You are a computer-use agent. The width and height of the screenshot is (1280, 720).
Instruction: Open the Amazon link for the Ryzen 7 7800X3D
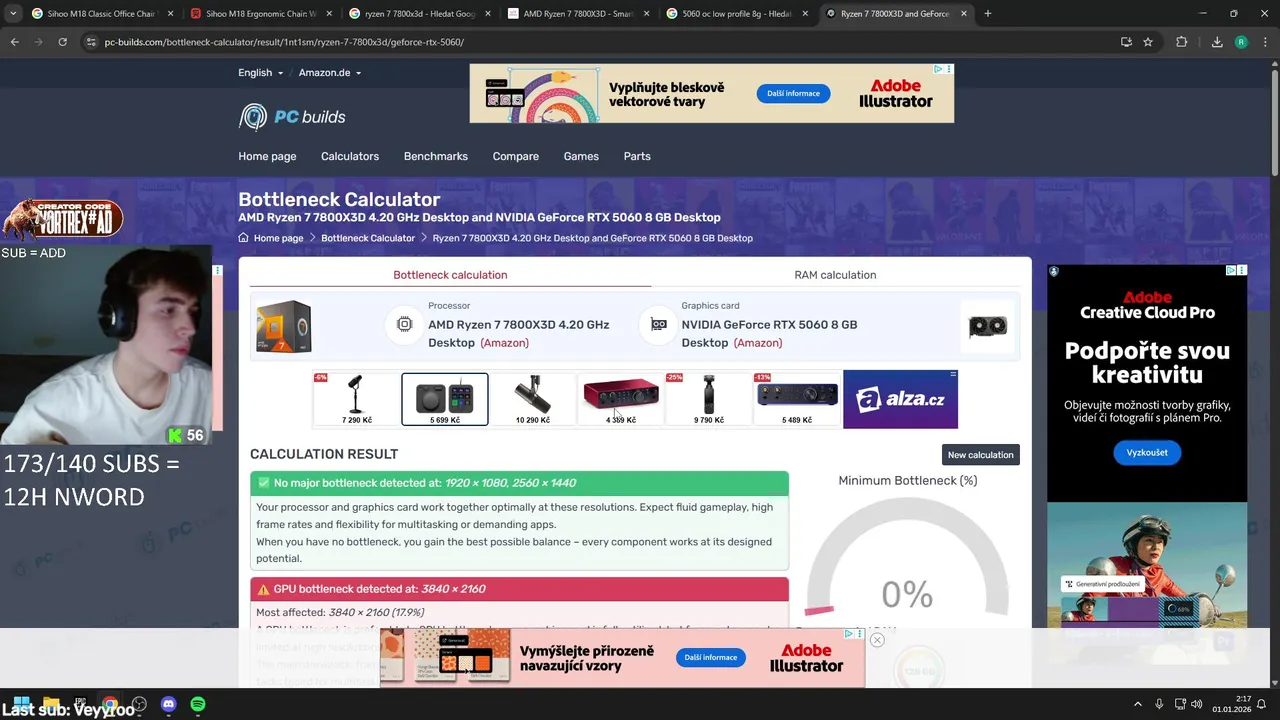tap(504, 343)
